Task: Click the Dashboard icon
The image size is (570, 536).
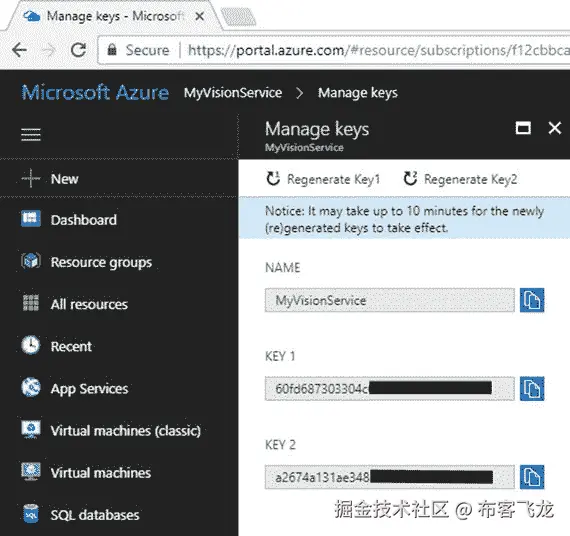Action: 31,219
